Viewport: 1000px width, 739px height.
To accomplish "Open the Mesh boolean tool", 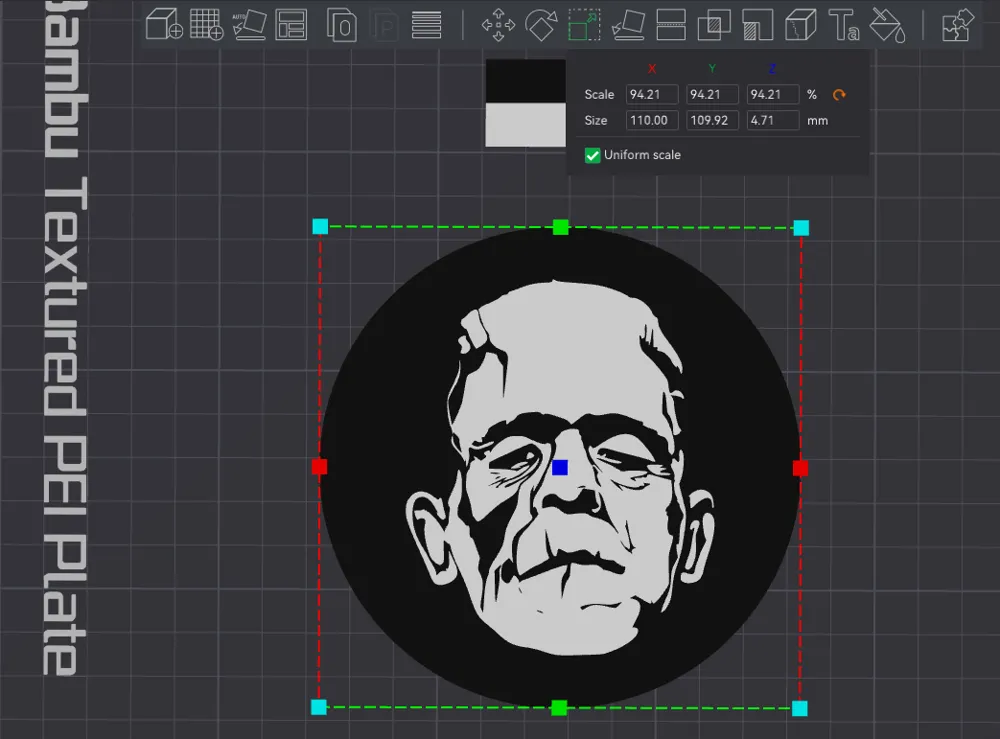I will pyautogui.click(x=714, y=24).
